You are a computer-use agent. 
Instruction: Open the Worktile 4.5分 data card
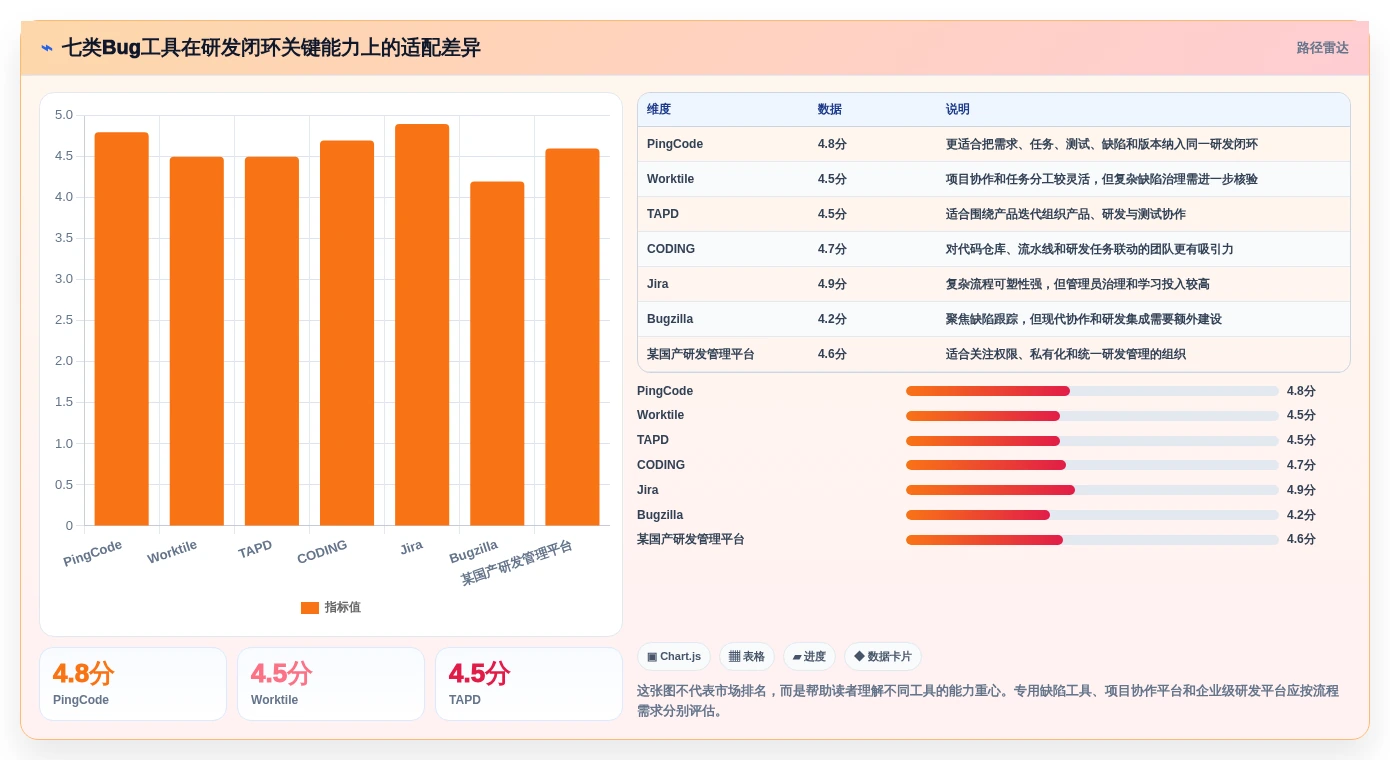coord(331,684)
